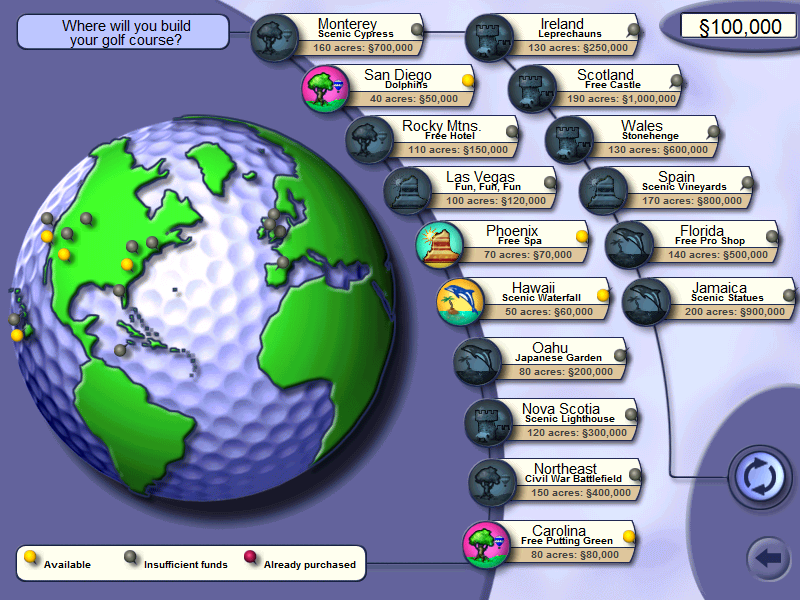Click the Available legend yellow pin
Image resolution: width=800 pixels, height=600 pixels.
30,557
